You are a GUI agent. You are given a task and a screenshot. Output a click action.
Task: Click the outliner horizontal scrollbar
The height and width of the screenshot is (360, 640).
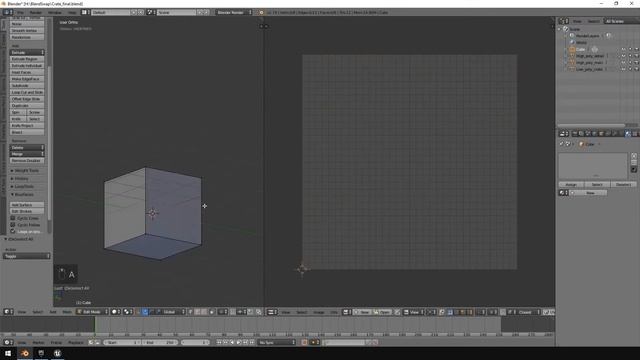(591, 125)
